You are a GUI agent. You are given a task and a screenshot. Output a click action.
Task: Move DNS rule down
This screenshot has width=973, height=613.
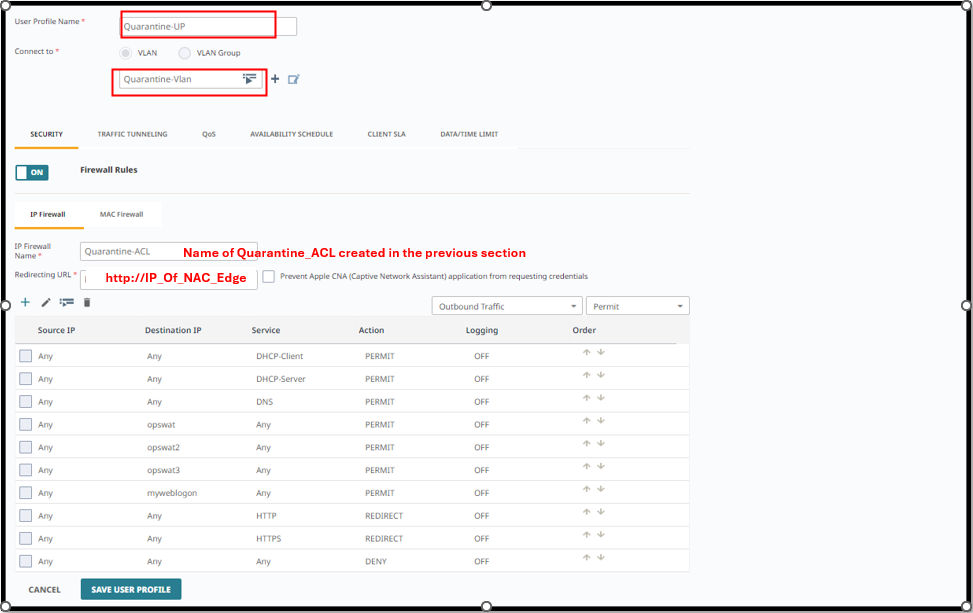click(x=601, y=398)
